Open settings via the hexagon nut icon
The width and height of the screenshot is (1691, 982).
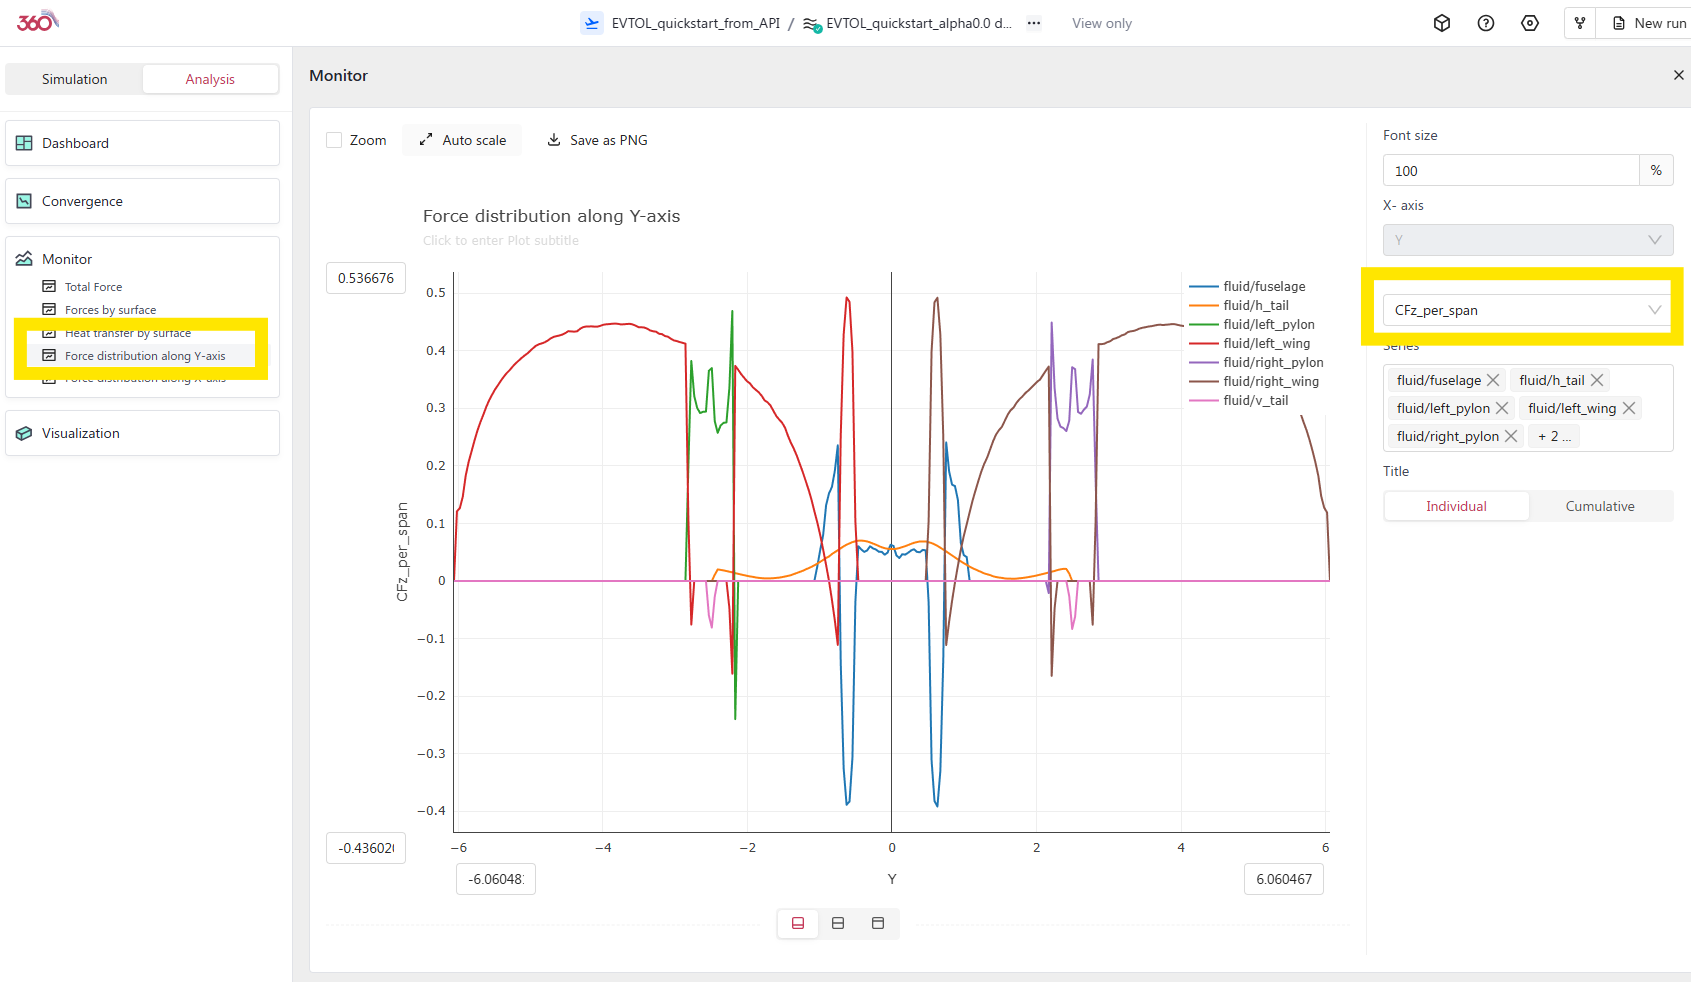1529,23
